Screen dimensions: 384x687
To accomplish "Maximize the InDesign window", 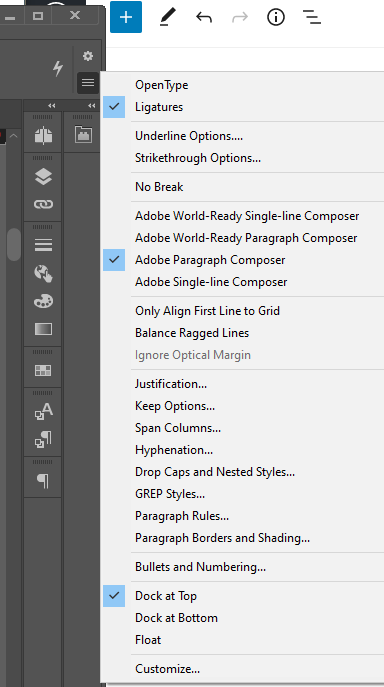I will (x=38, y=16).
